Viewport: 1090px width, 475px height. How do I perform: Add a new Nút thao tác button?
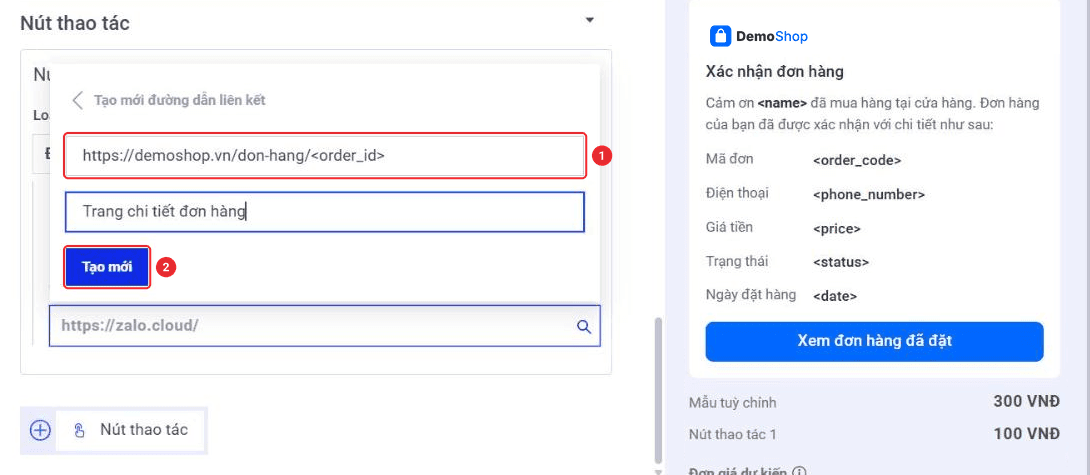(131, 430)
